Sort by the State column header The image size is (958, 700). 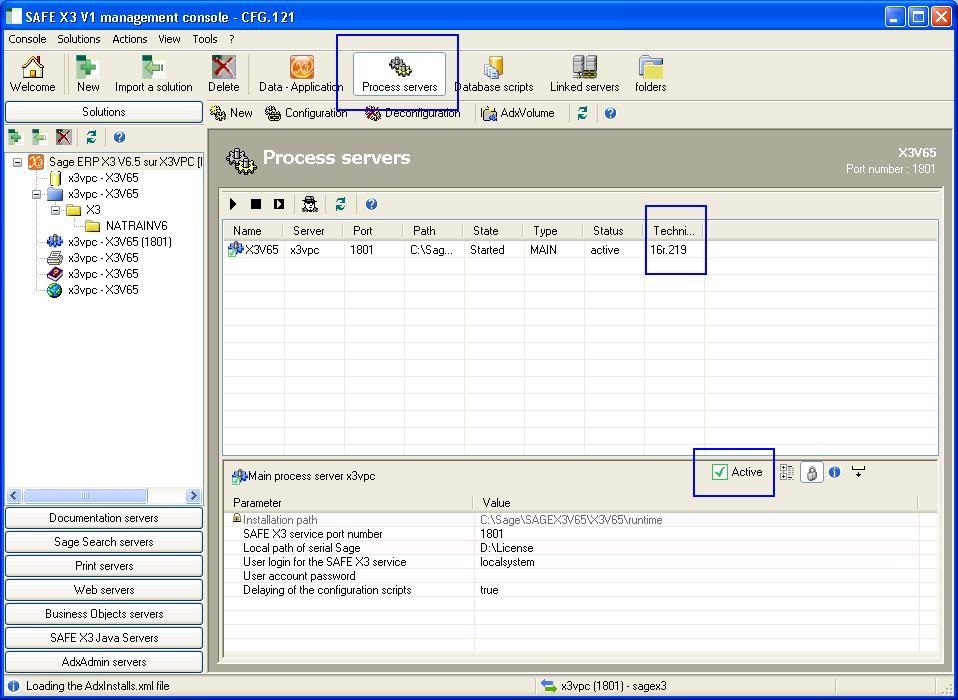click(x=492, y=231)
